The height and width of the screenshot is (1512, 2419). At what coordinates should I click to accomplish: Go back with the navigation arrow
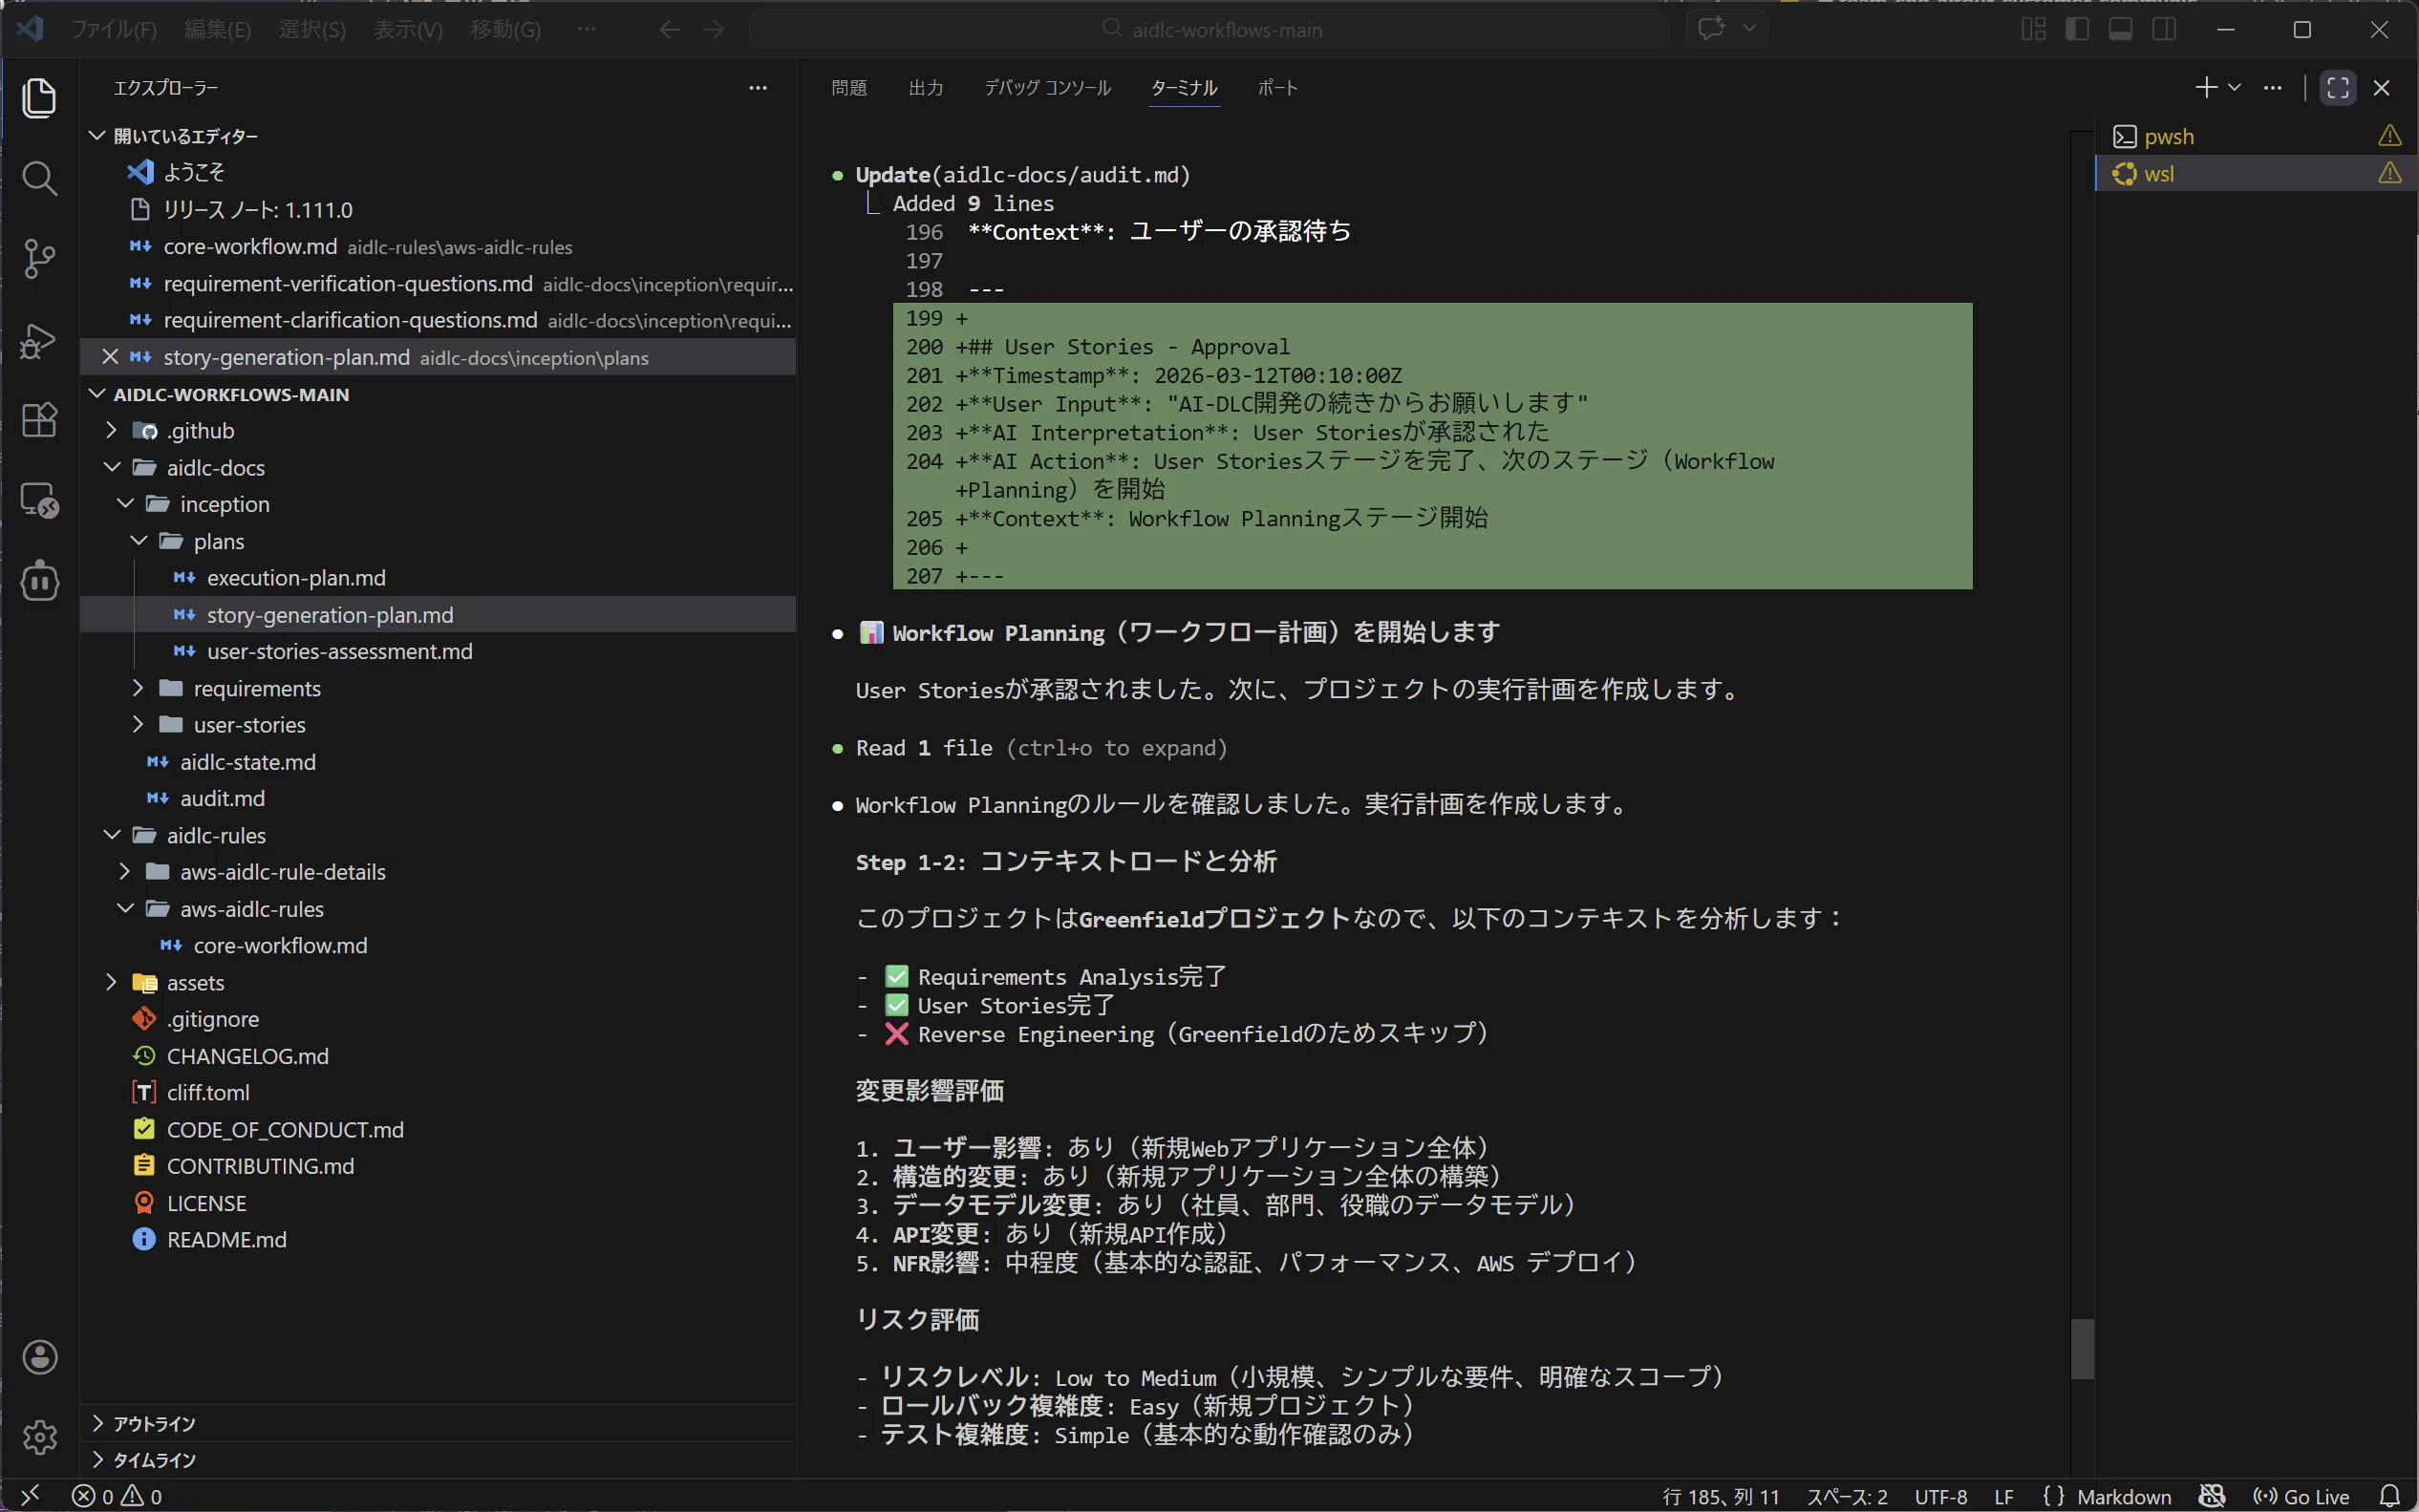pyautogui.click(x=669, y=30)
